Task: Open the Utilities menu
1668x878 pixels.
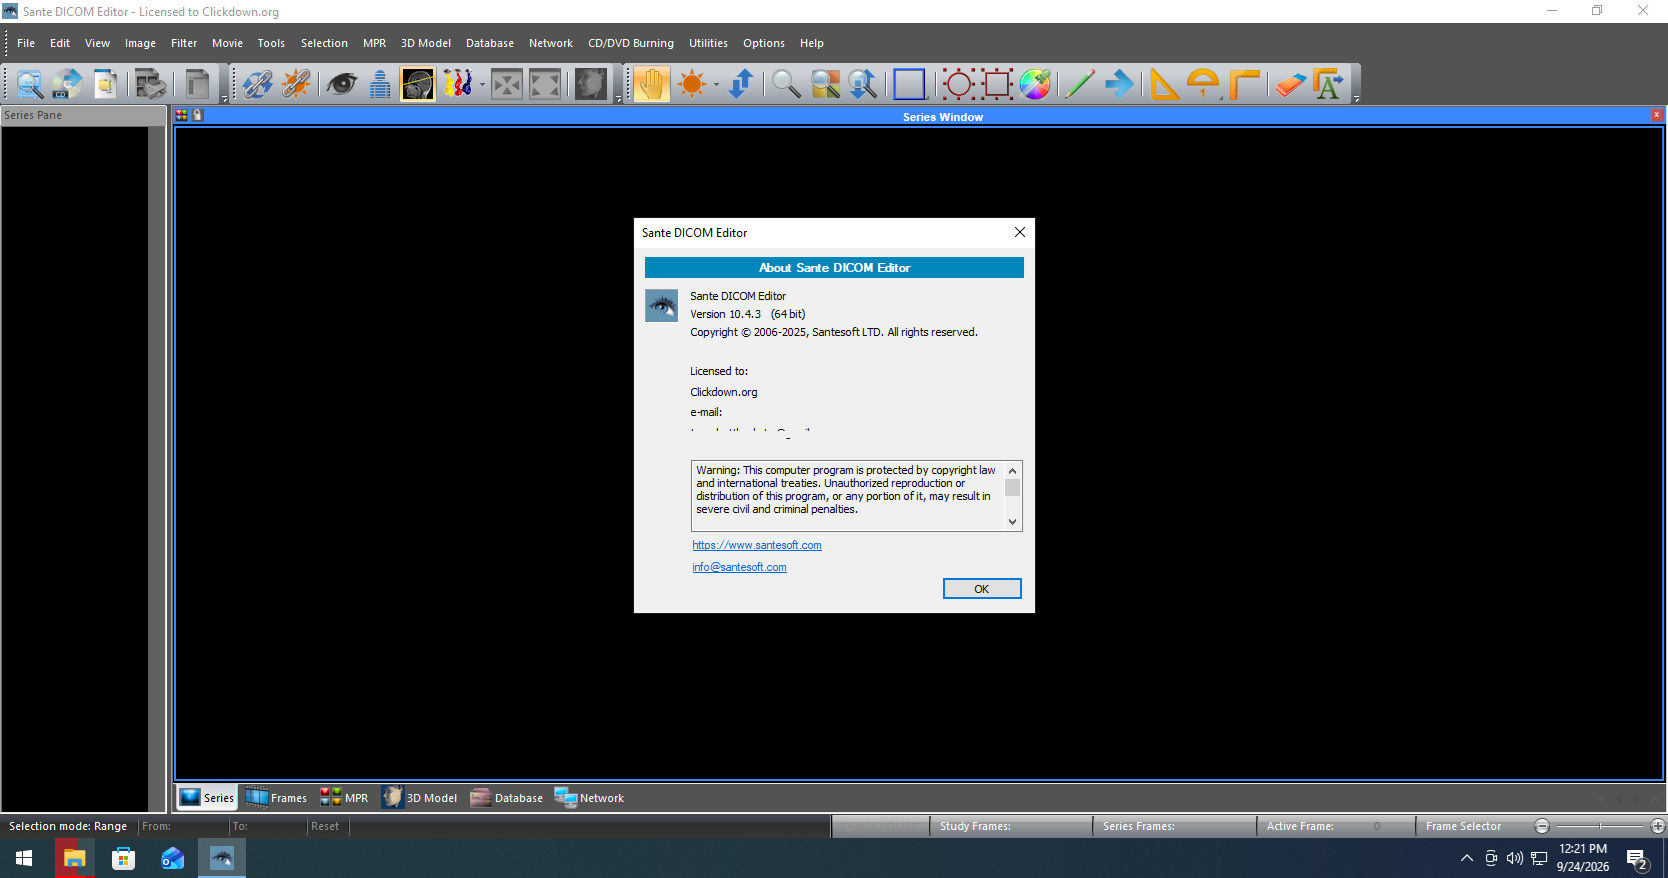Action: [708, 43]
